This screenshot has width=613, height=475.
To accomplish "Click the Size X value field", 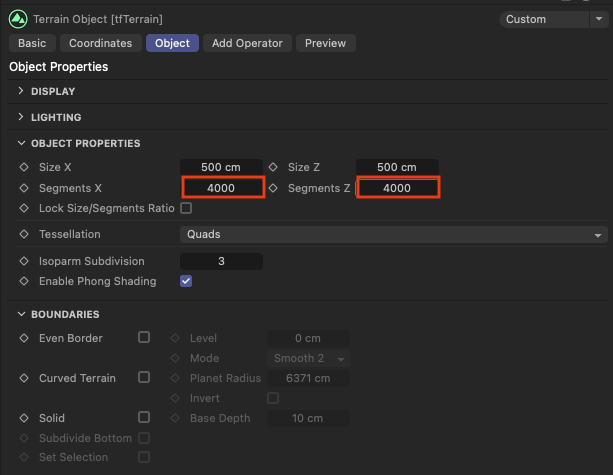I will click(x=221, y=167).
